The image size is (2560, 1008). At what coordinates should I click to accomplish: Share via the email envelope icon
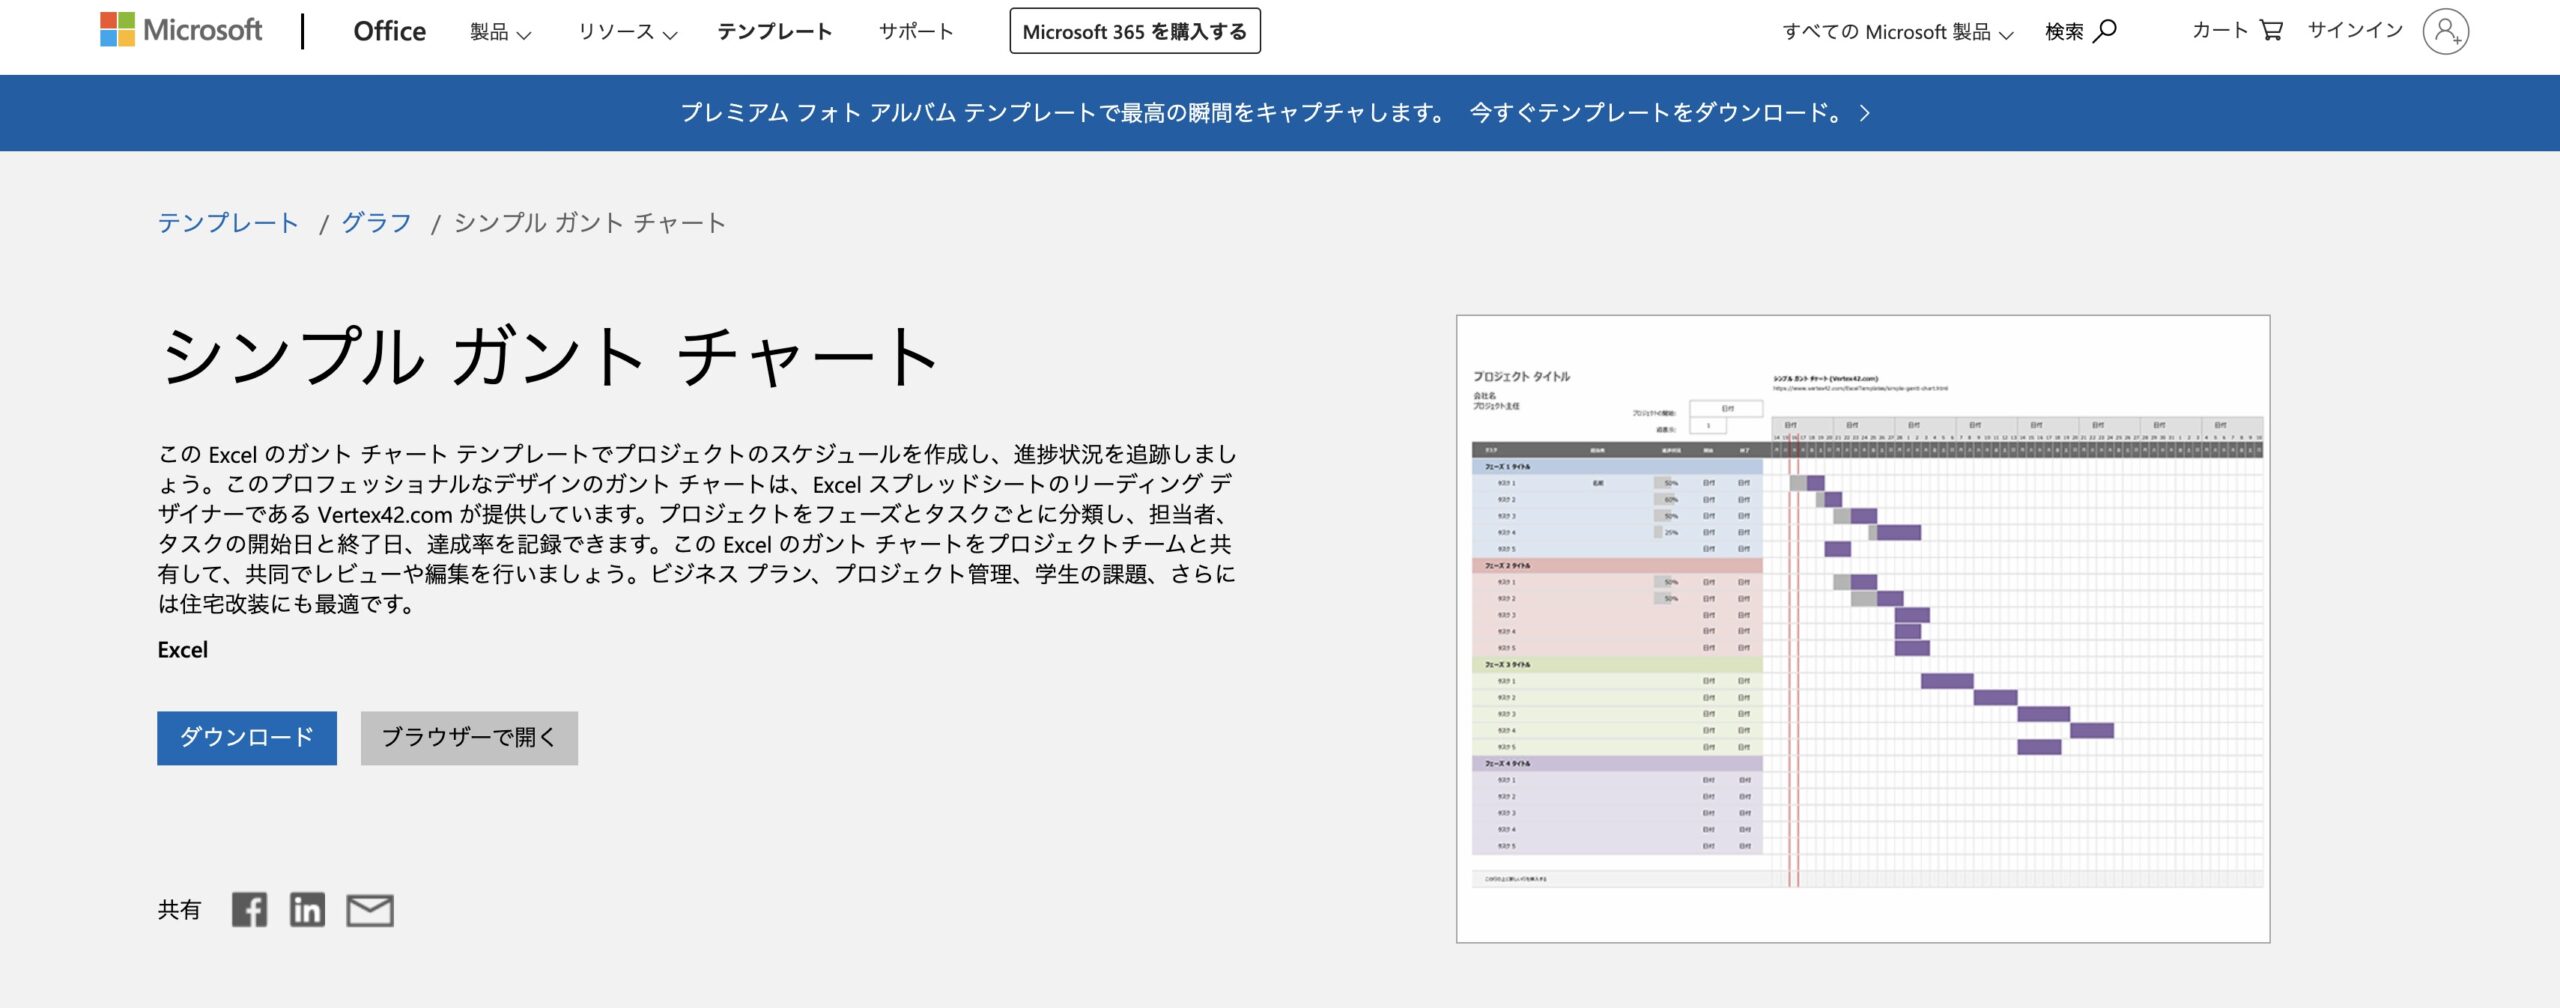point(370,910)
